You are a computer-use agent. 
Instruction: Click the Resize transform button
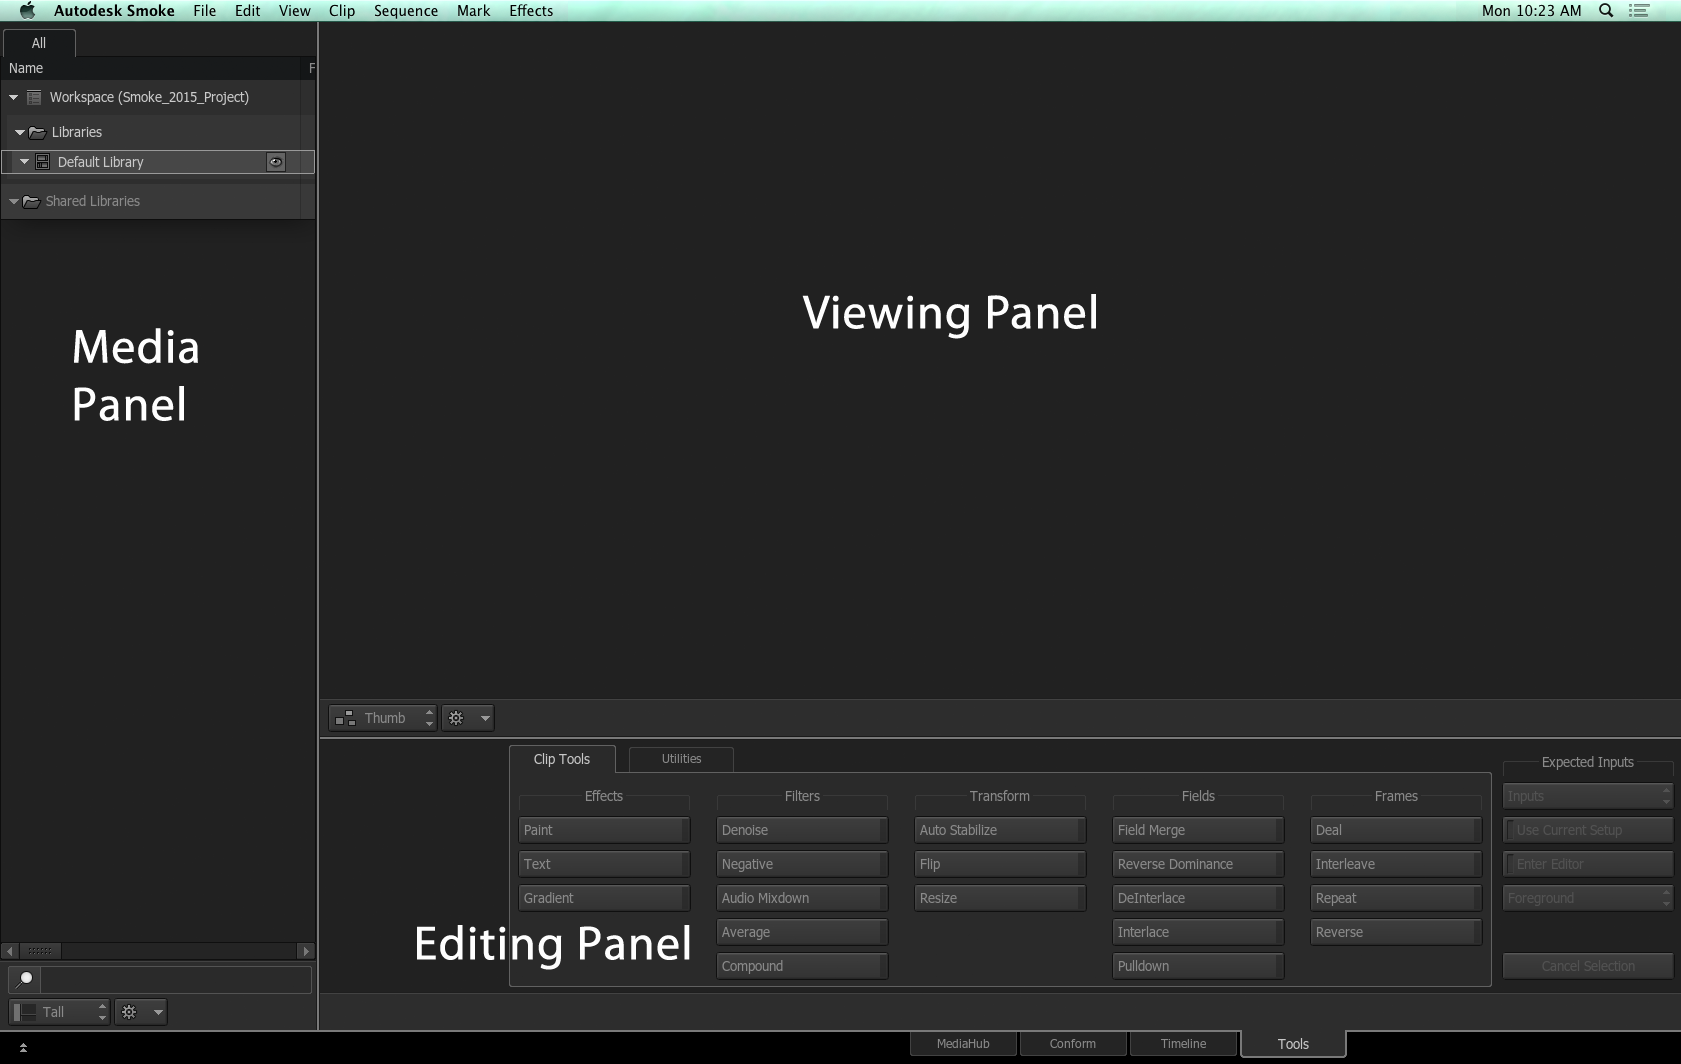tap(1000, 898)
